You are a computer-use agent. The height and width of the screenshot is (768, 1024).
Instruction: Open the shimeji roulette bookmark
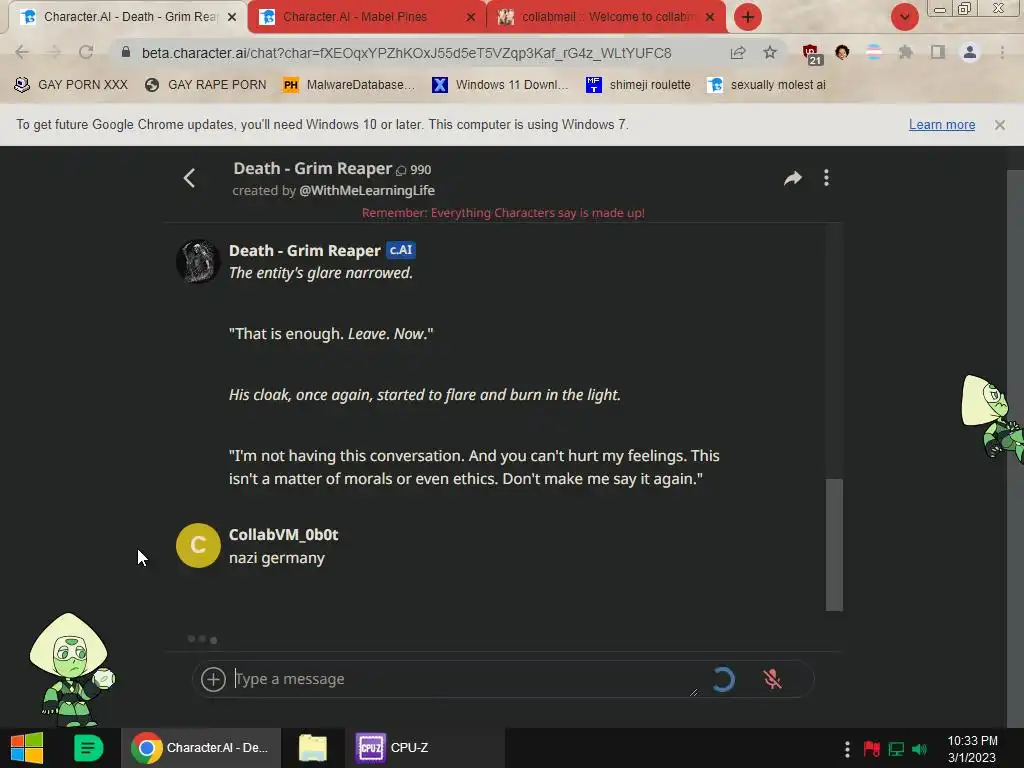tap(638, 85)
